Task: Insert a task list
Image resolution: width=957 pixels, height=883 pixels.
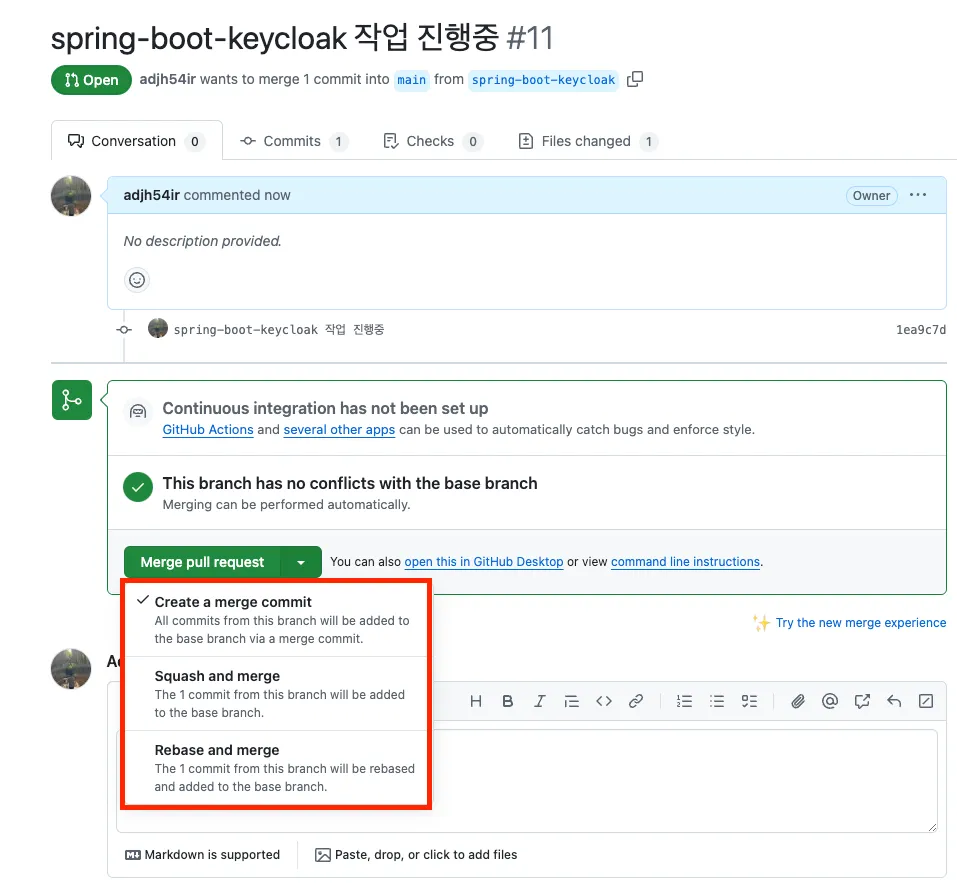Action: pyautogui.click(x=749, y=701)
